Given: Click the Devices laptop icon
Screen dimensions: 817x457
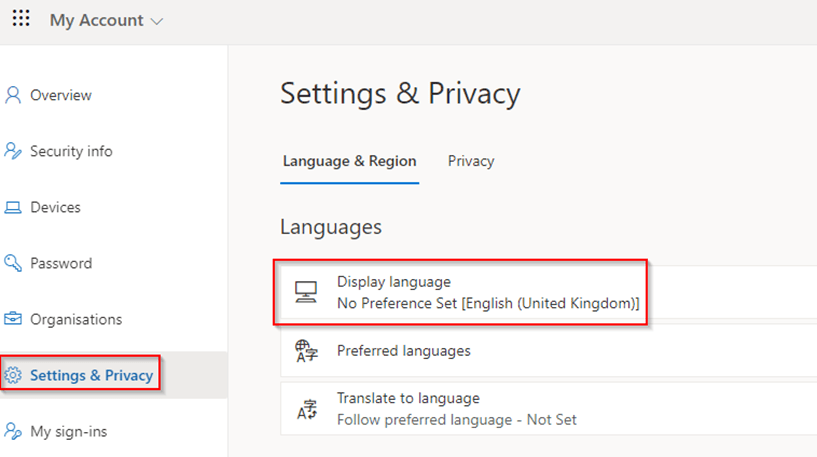Looking at the screenshot, I should tap(13, 208).
